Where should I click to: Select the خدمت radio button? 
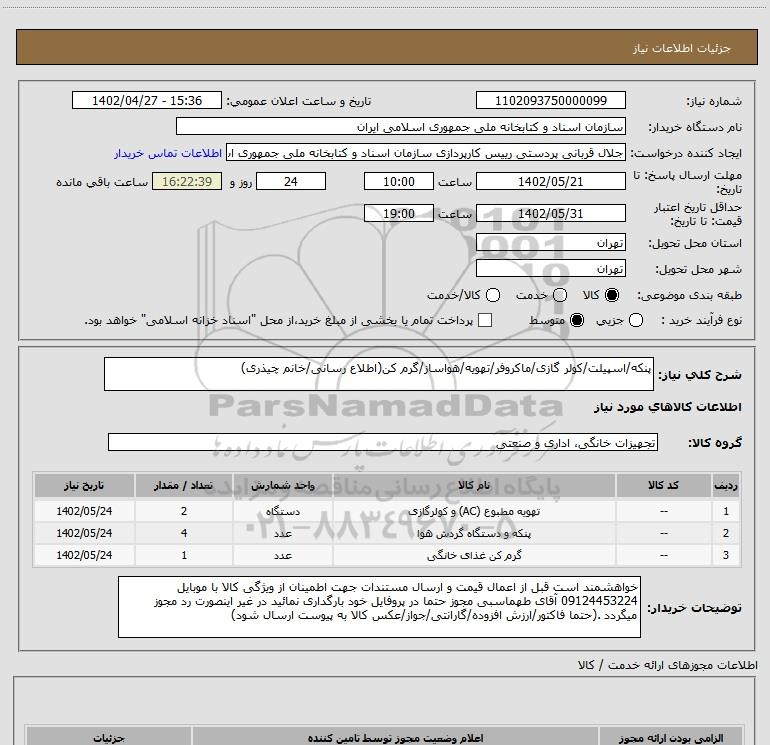pyautogui.click(x=560, y=295)
